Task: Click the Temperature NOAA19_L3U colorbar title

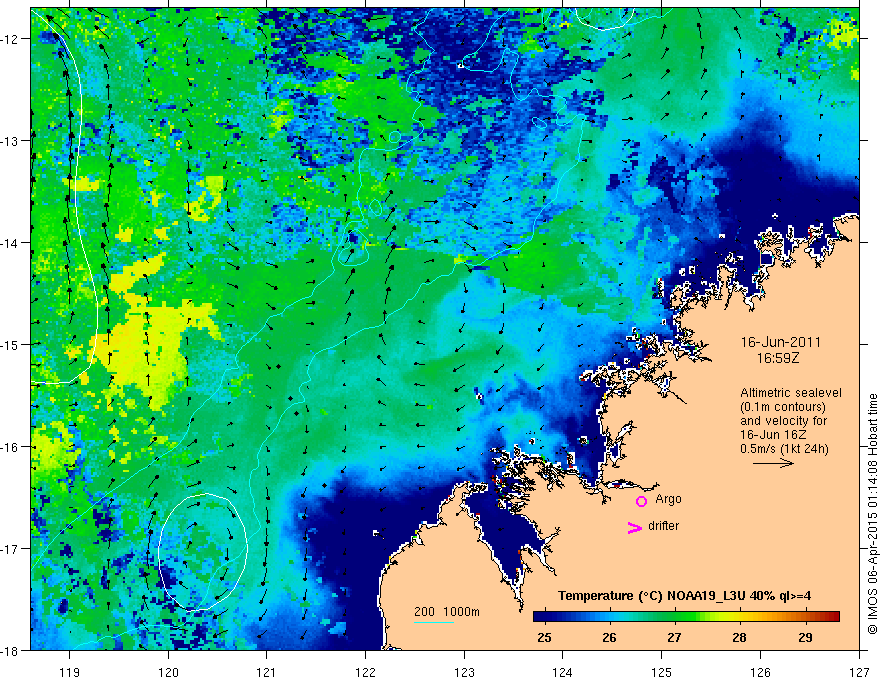Action: point(684,596)
